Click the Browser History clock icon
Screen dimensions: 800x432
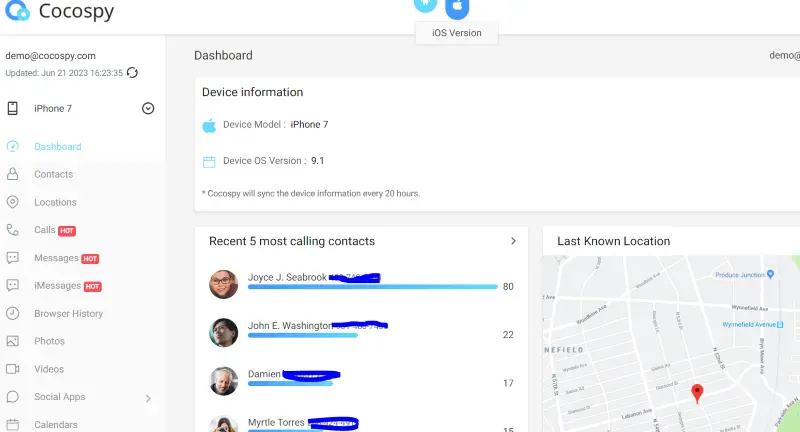click(x=13, y=313)
